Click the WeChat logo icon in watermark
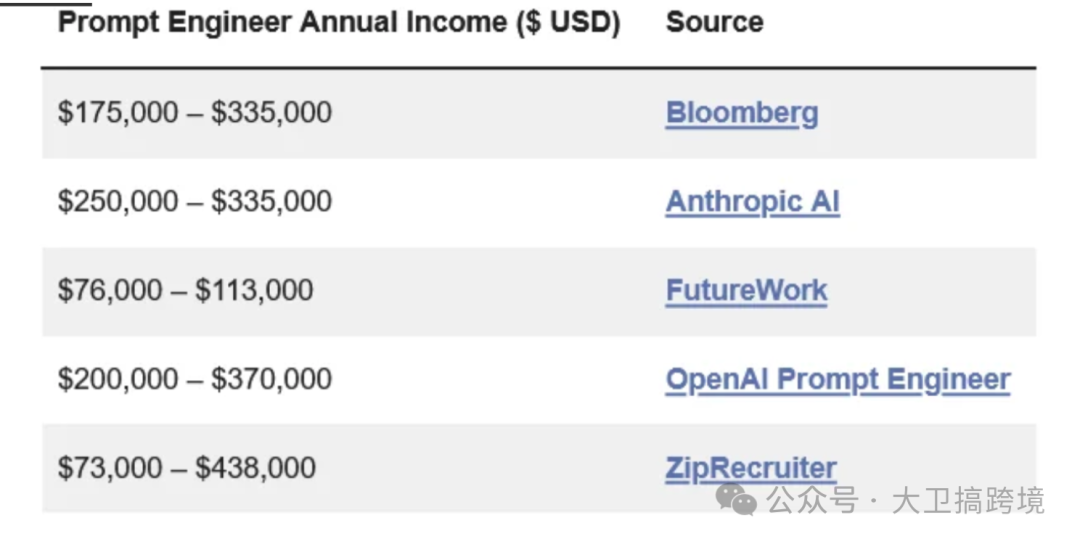 pyautogui.click(x=736, y=499)
